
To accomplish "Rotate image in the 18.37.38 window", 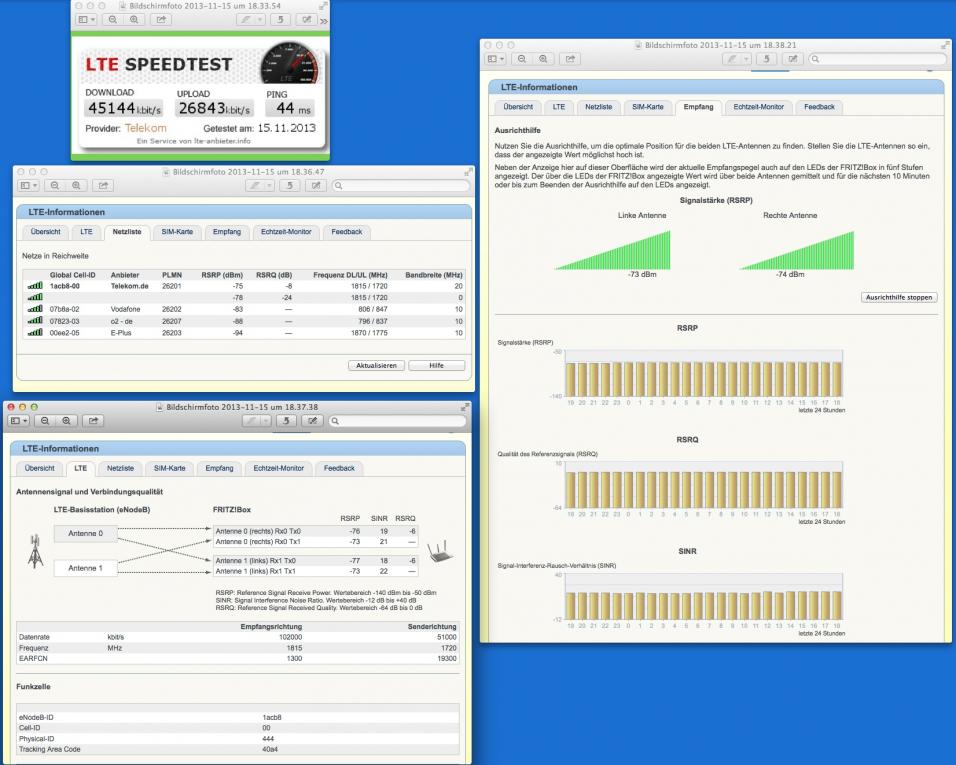I will click(x=286, y=421).
